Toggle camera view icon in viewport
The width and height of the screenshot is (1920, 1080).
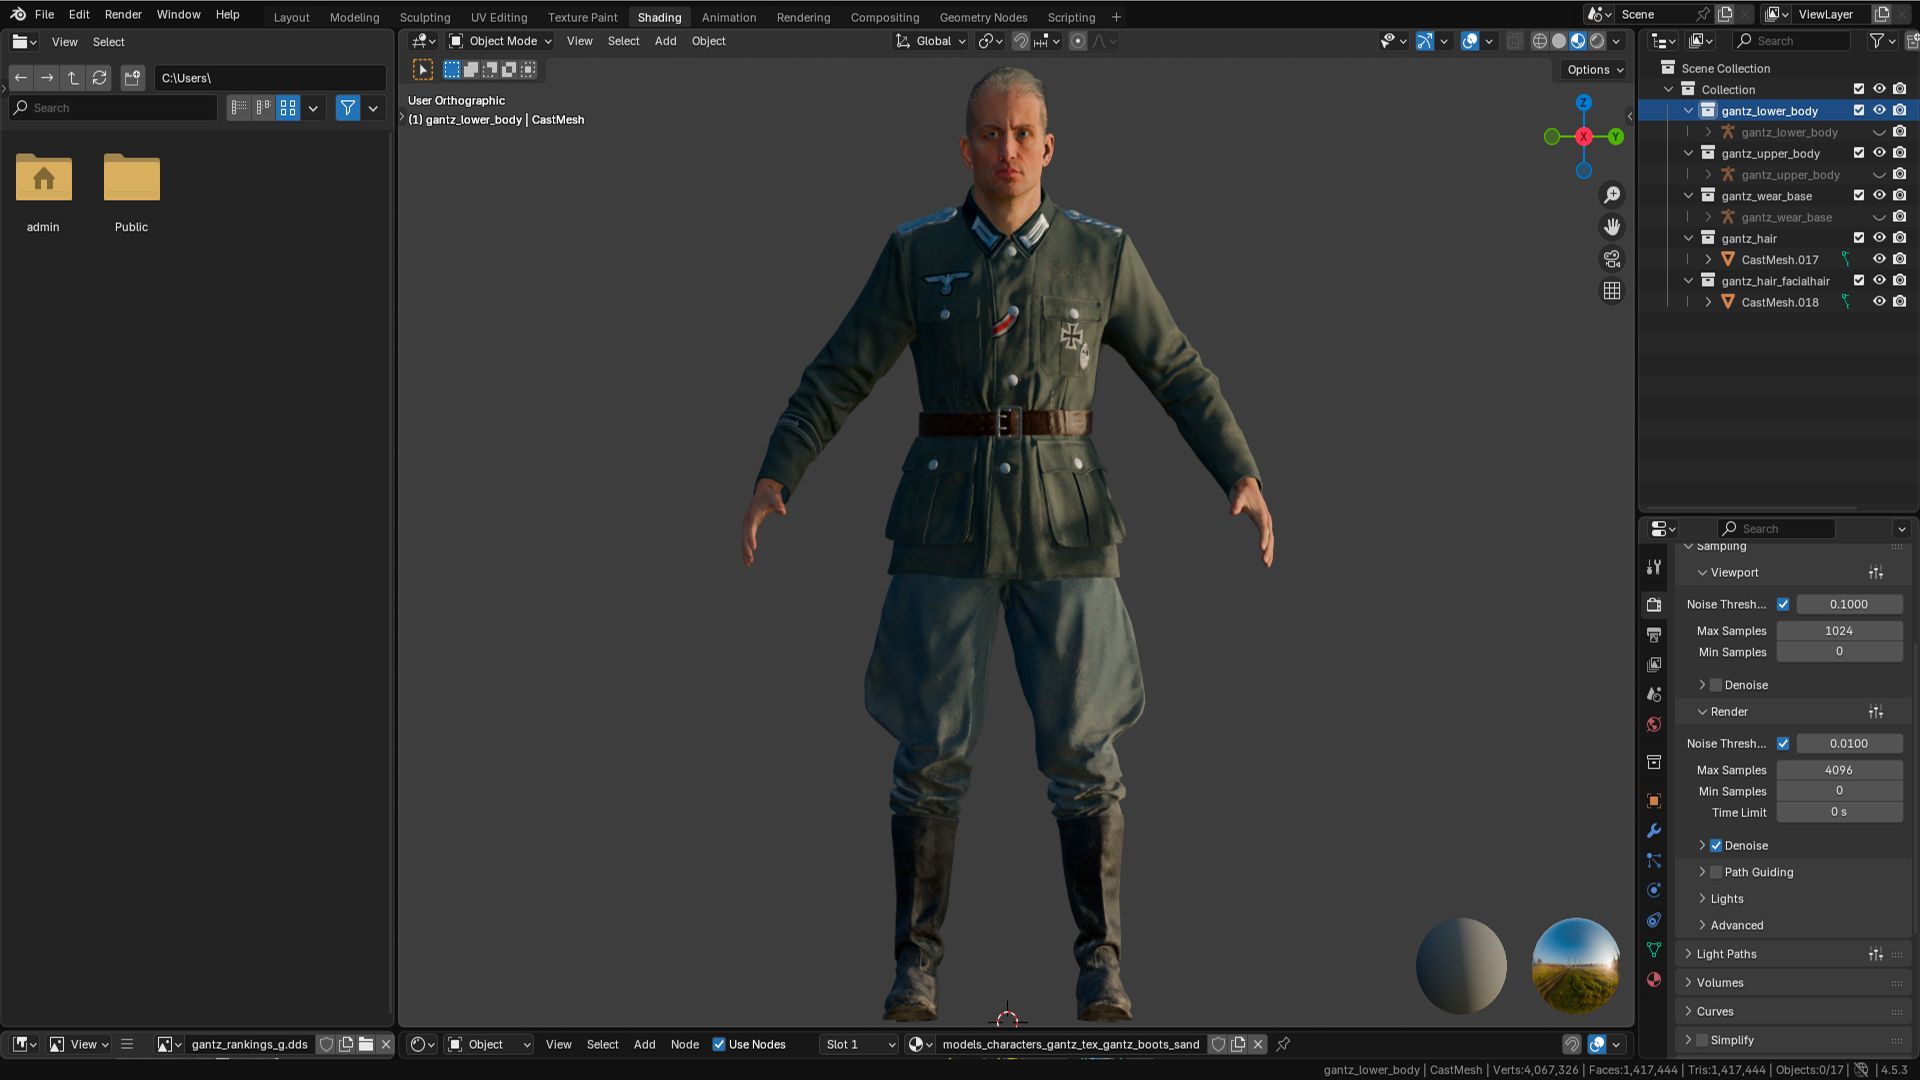1612,259
